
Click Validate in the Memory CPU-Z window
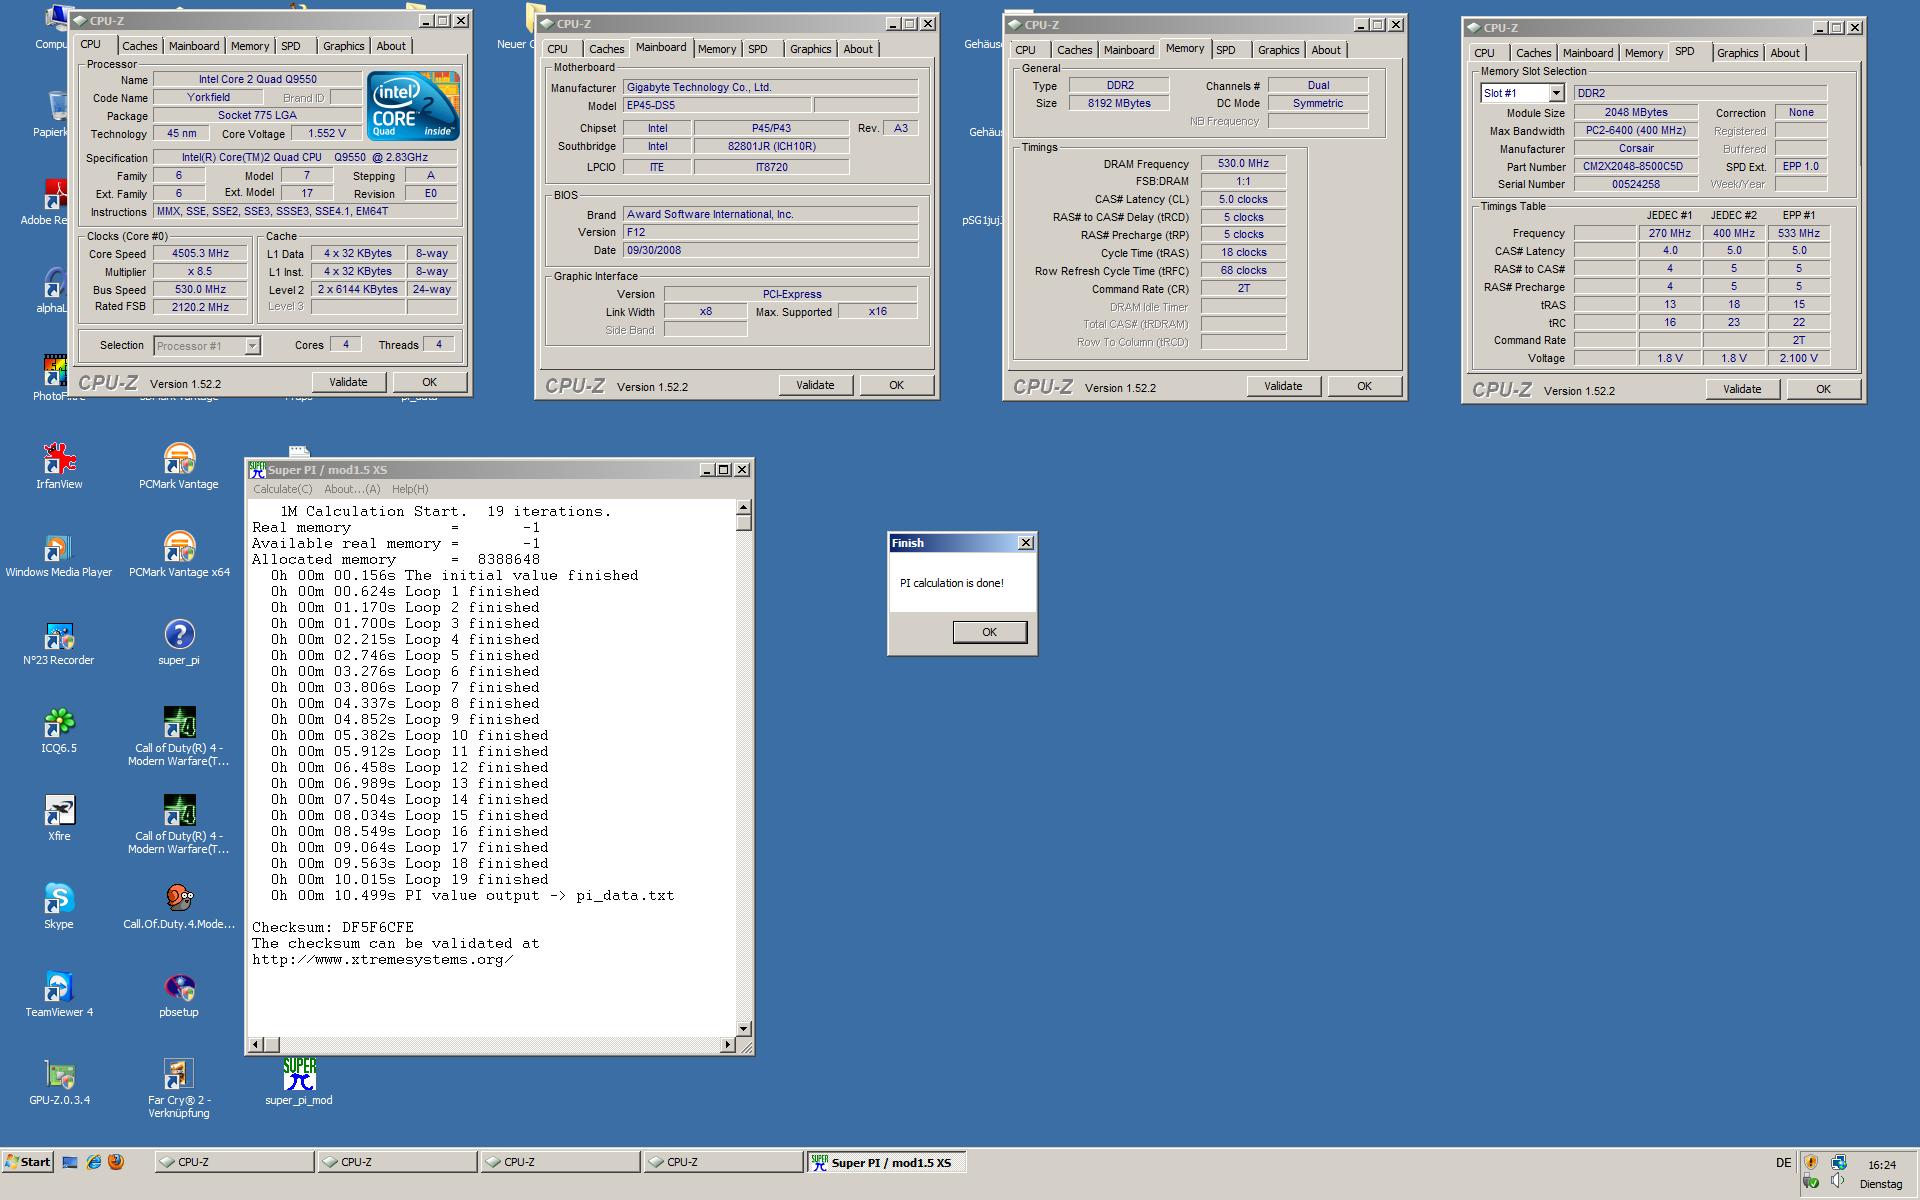[x=1283, y=386]
